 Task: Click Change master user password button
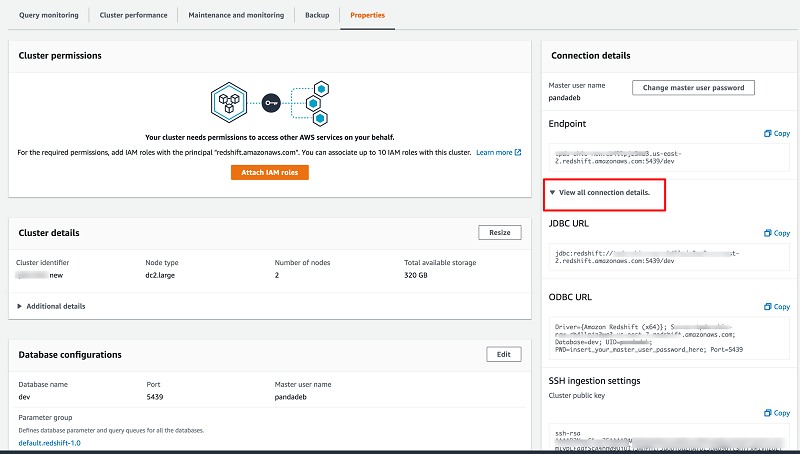(x=693, y=88)
